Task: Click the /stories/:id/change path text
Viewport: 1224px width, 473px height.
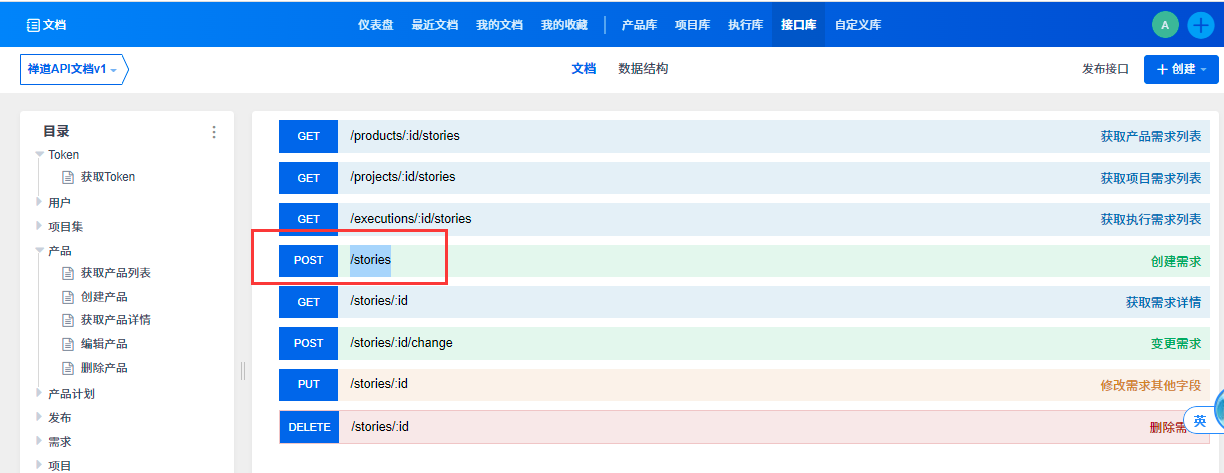Action: tap(401, 343)
